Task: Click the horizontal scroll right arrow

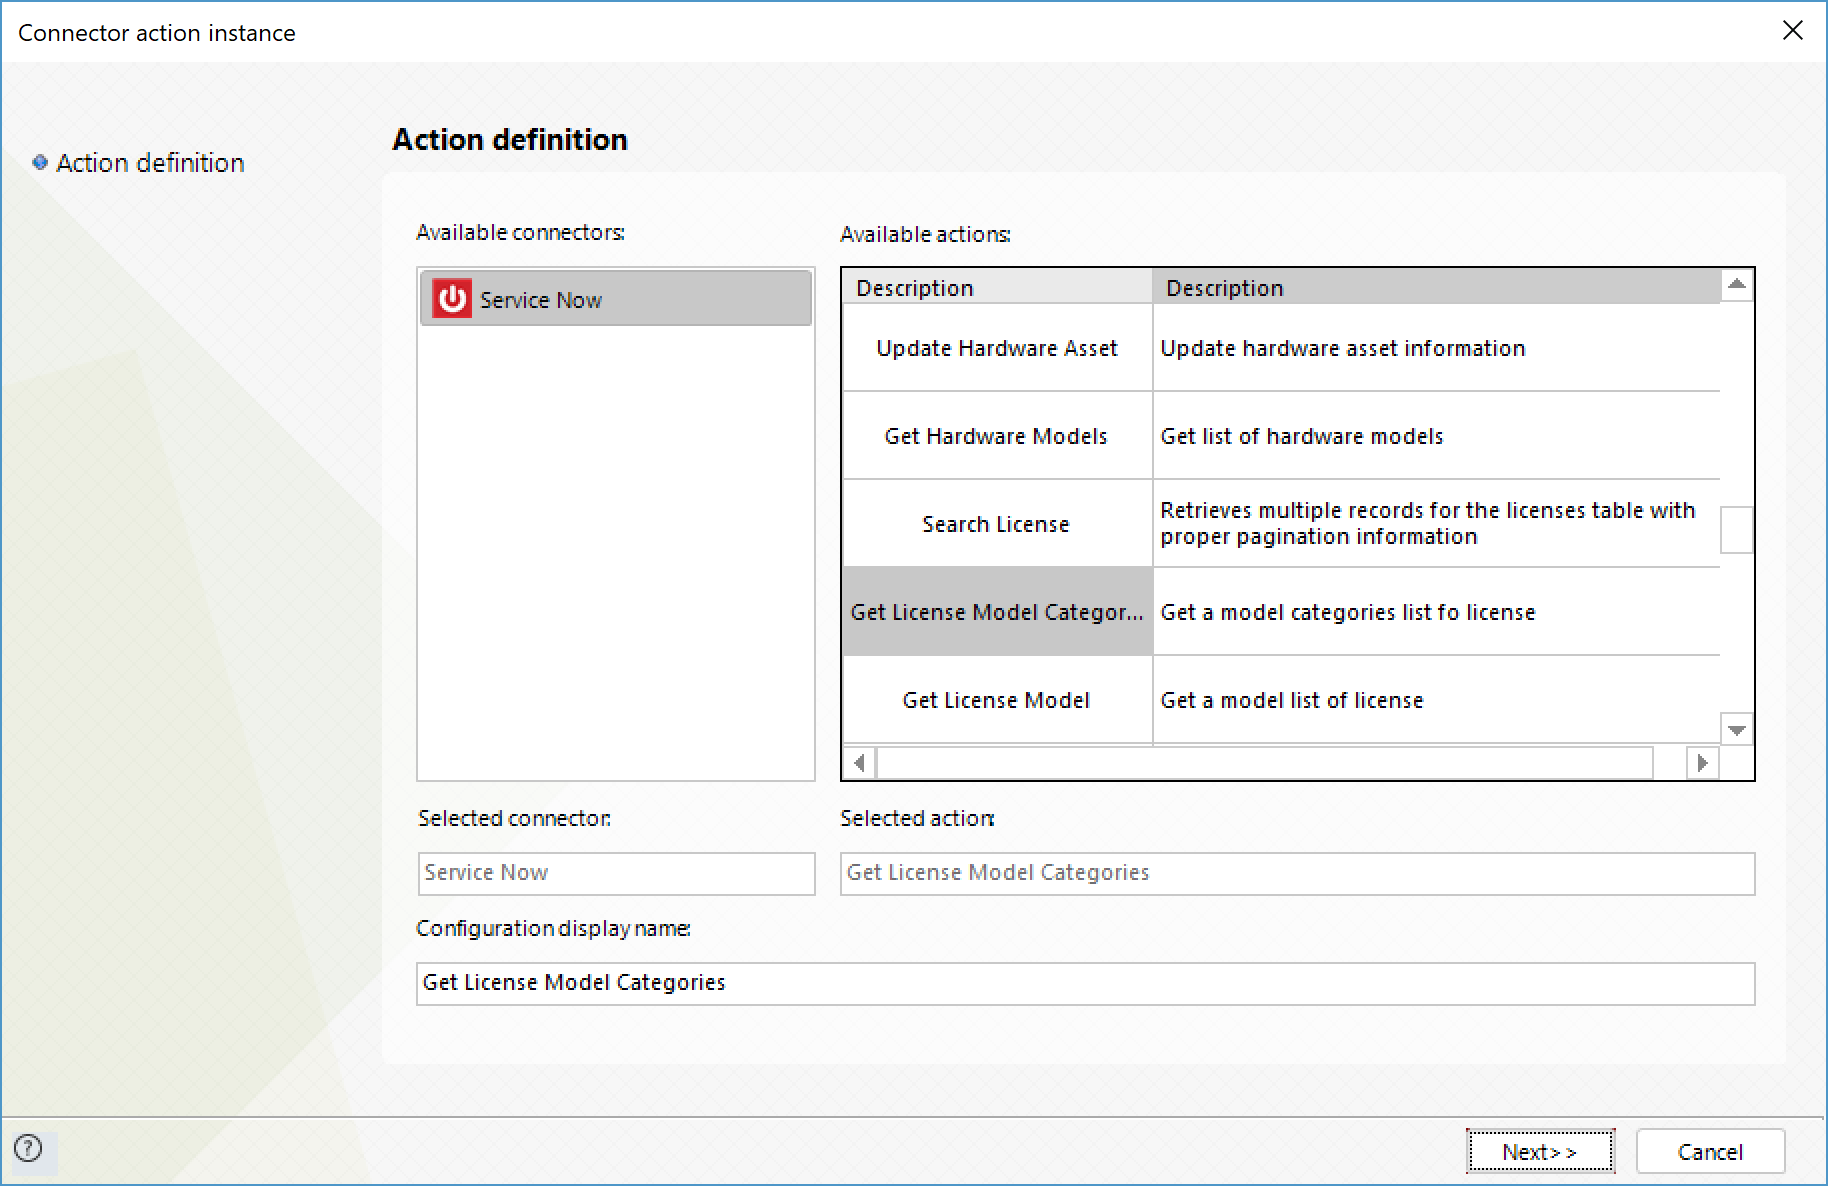Action: click(1702, 763)
